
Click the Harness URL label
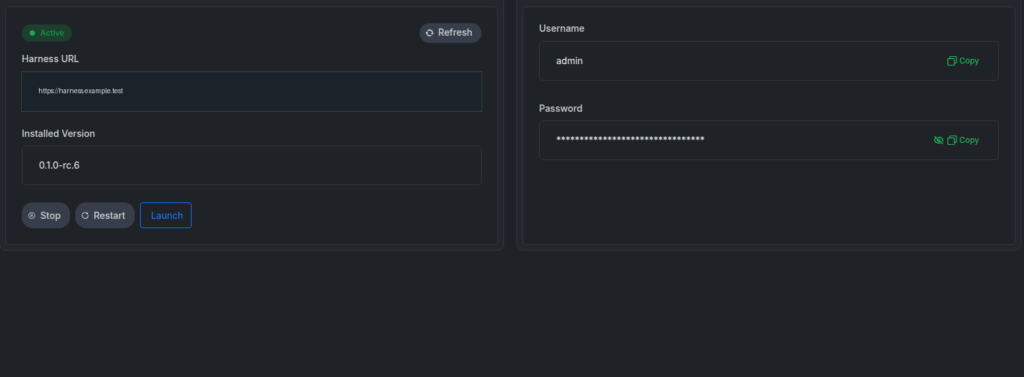pyautogui.click(x=50, y=59)
